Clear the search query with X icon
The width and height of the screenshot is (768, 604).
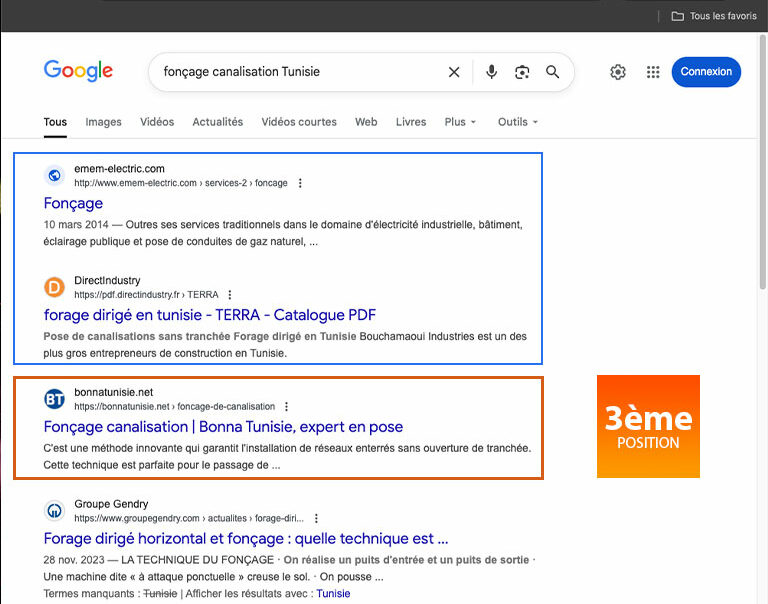click(454, 72)
